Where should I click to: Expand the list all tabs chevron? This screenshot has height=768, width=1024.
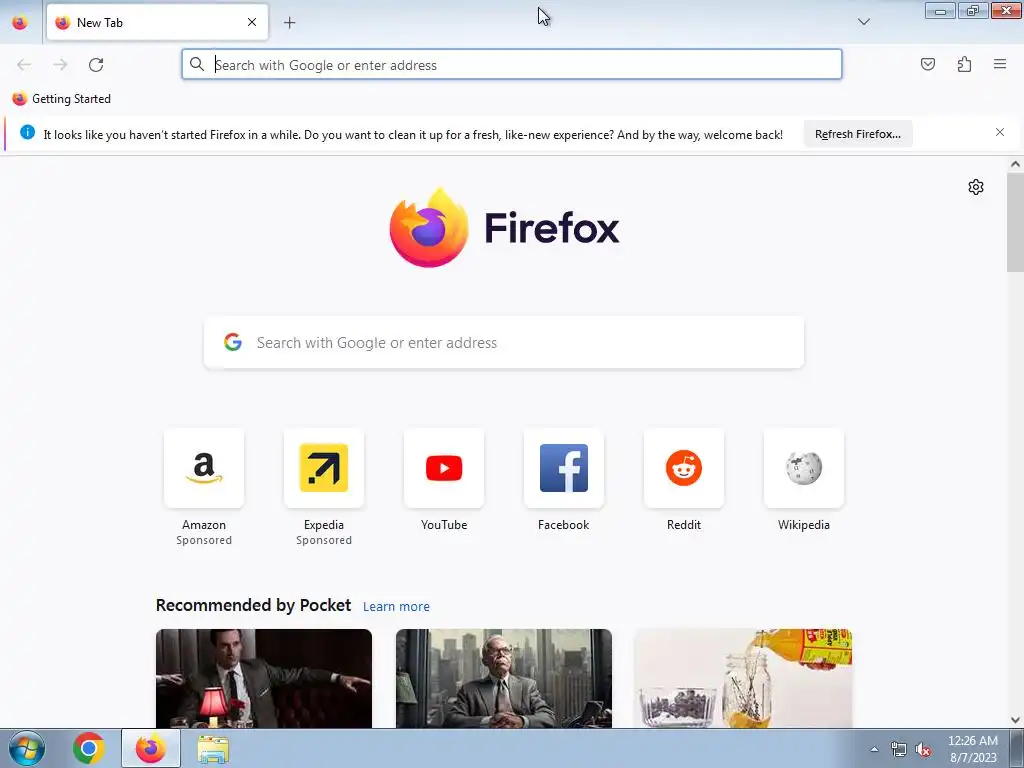pyautogui.click(x=863, y=22)
